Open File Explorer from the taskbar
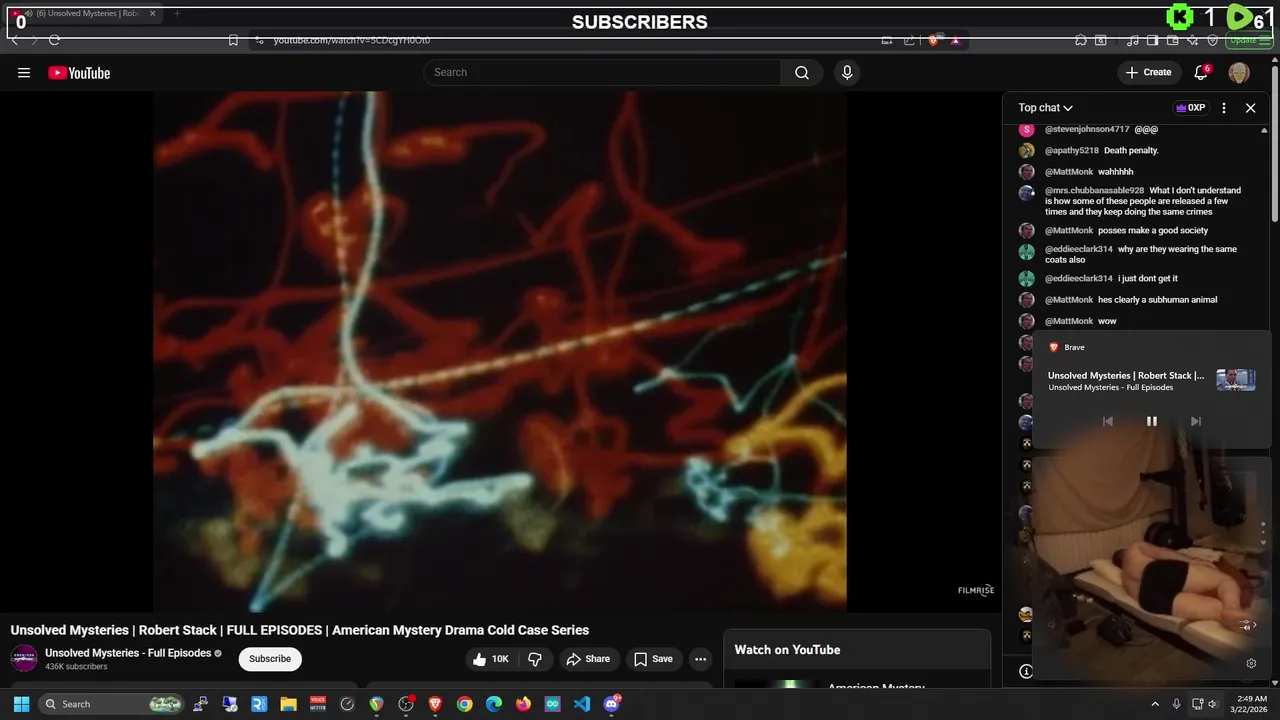The image size is (1280, 720). (x=288, y=704)
